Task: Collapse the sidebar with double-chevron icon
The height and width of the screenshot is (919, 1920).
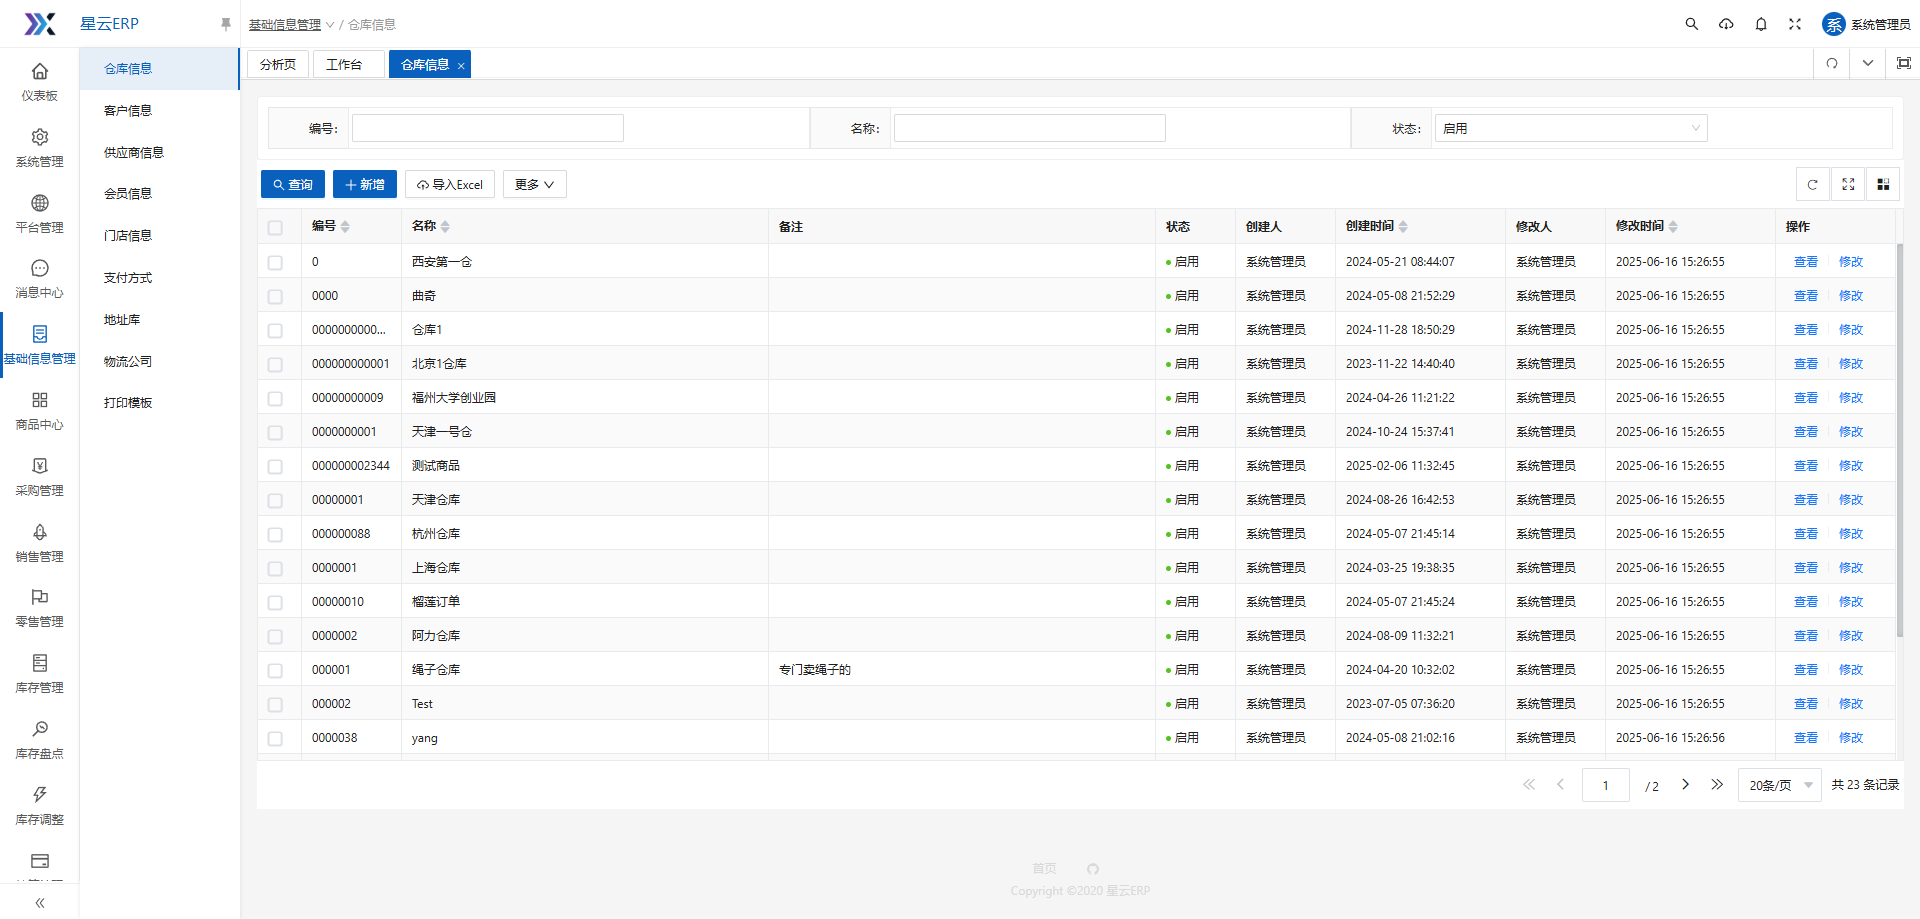Action: 40,903
